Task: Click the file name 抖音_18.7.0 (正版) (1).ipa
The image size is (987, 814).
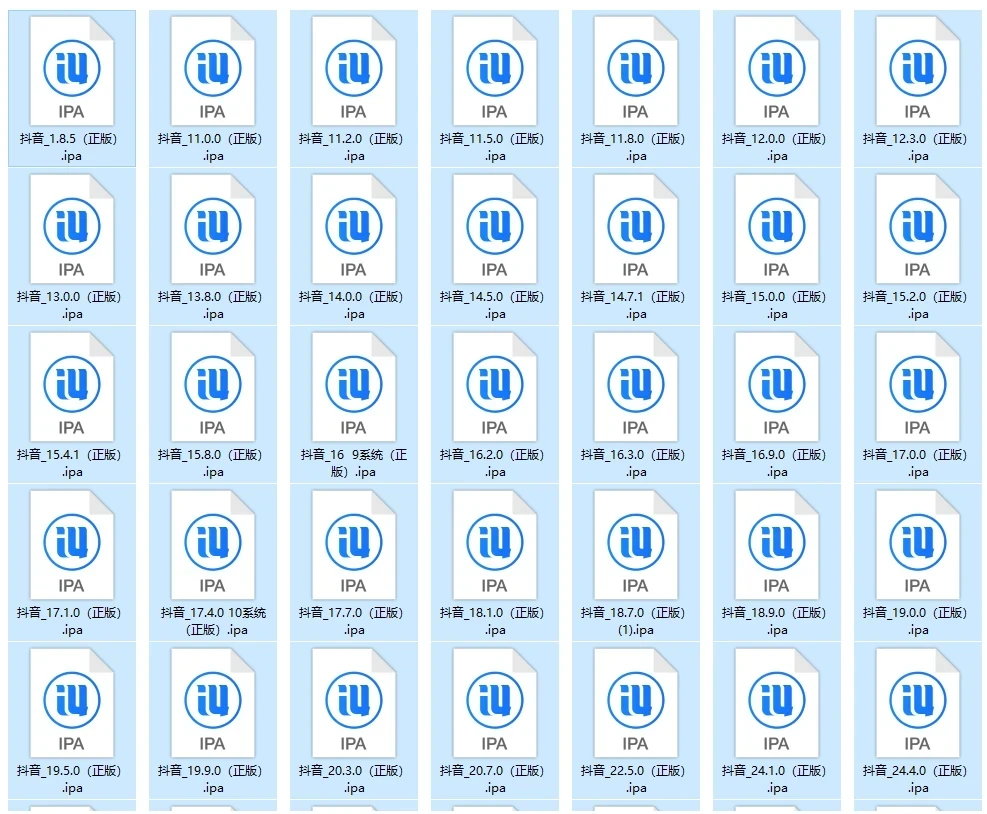Action: pos(633,621)
